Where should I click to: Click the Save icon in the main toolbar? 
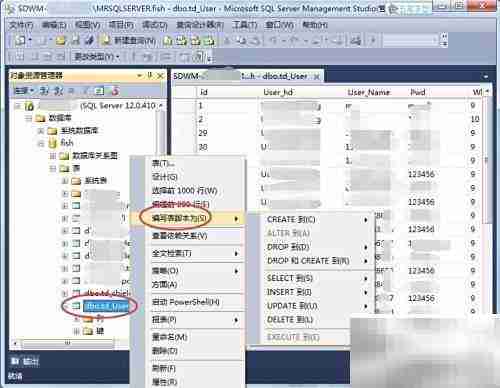pyautogui.click(x=76, y=41)
